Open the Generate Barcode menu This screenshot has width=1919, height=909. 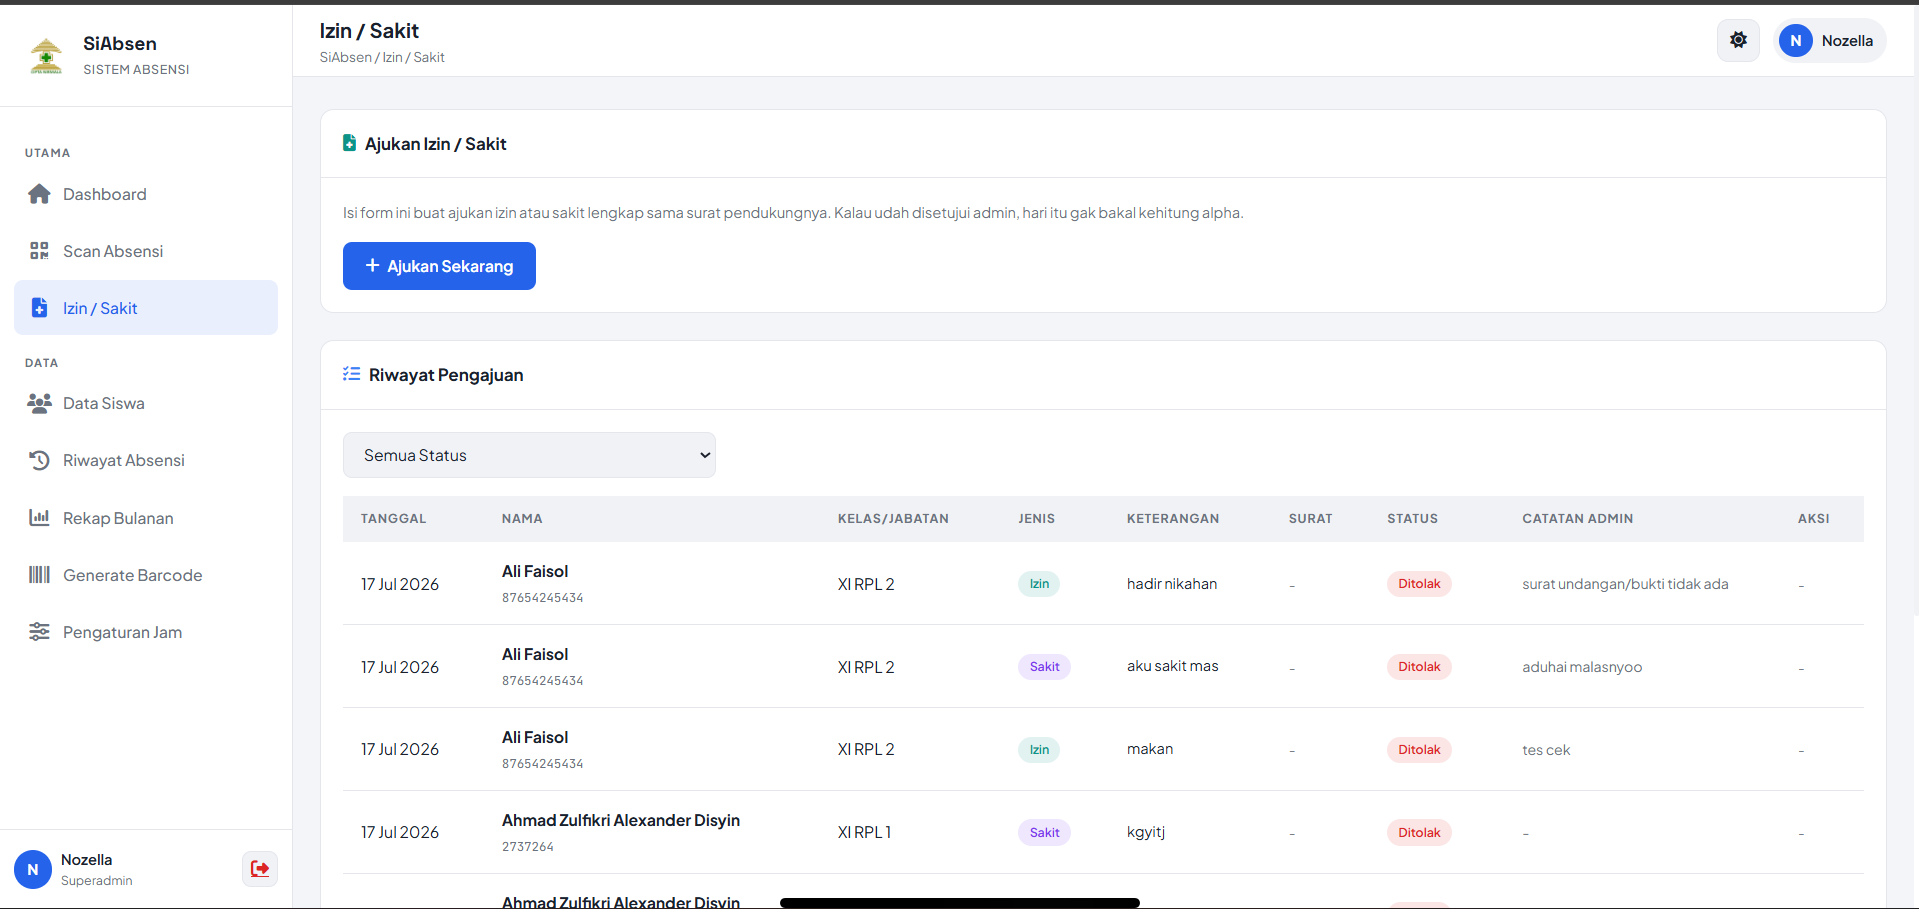coord(146,575)
